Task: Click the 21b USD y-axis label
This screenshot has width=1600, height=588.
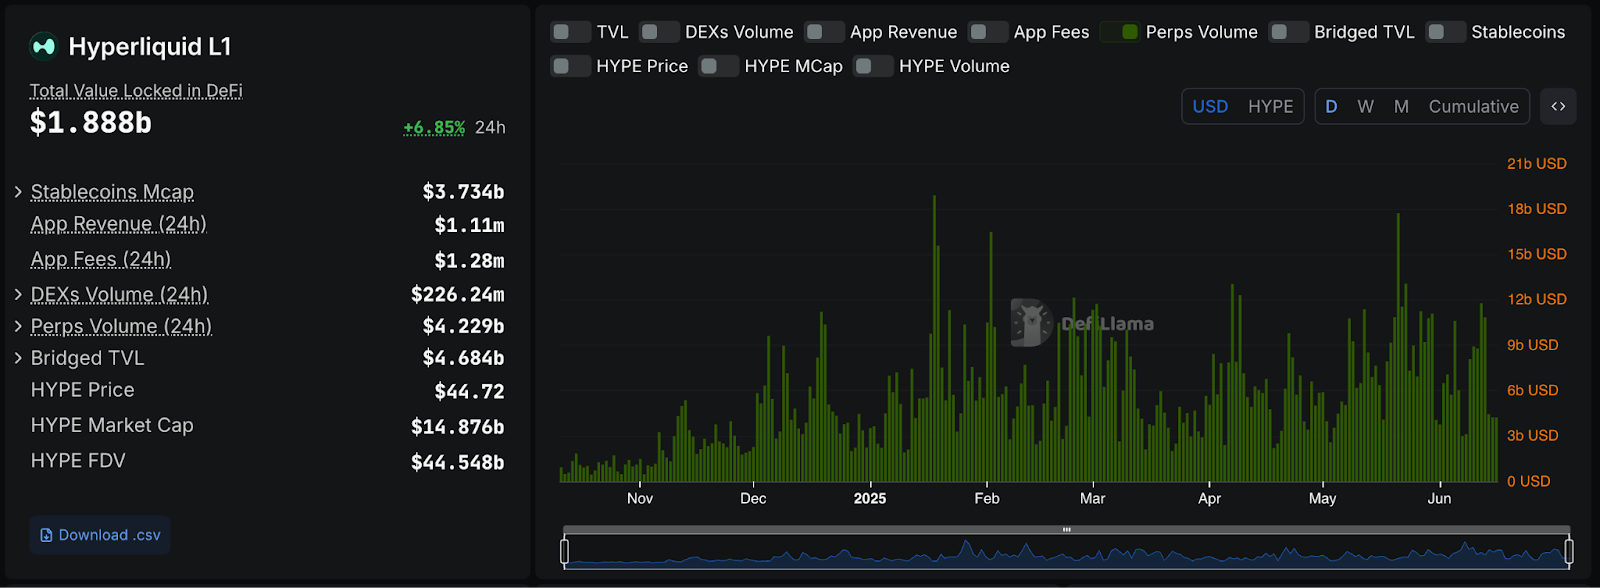Action: (1537, 164)
